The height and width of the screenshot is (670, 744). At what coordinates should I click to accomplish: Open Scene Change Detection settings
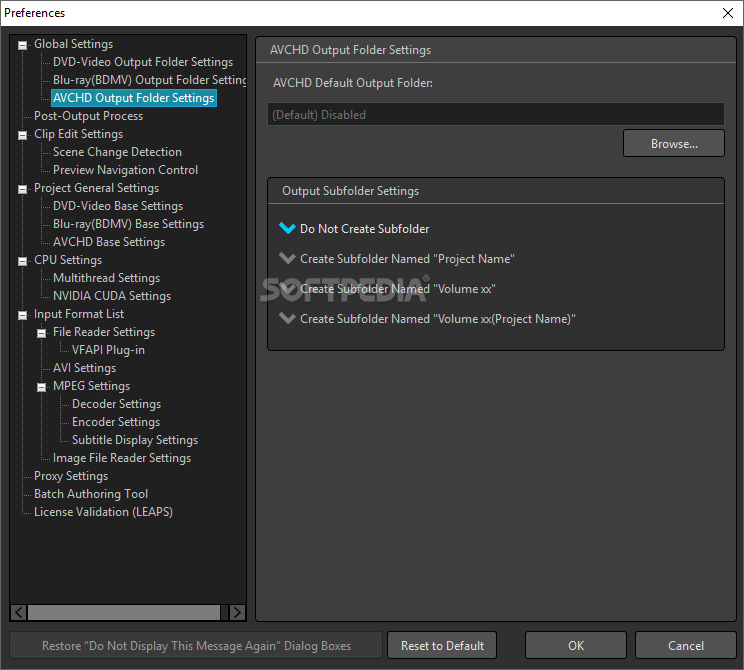point(117,152)
